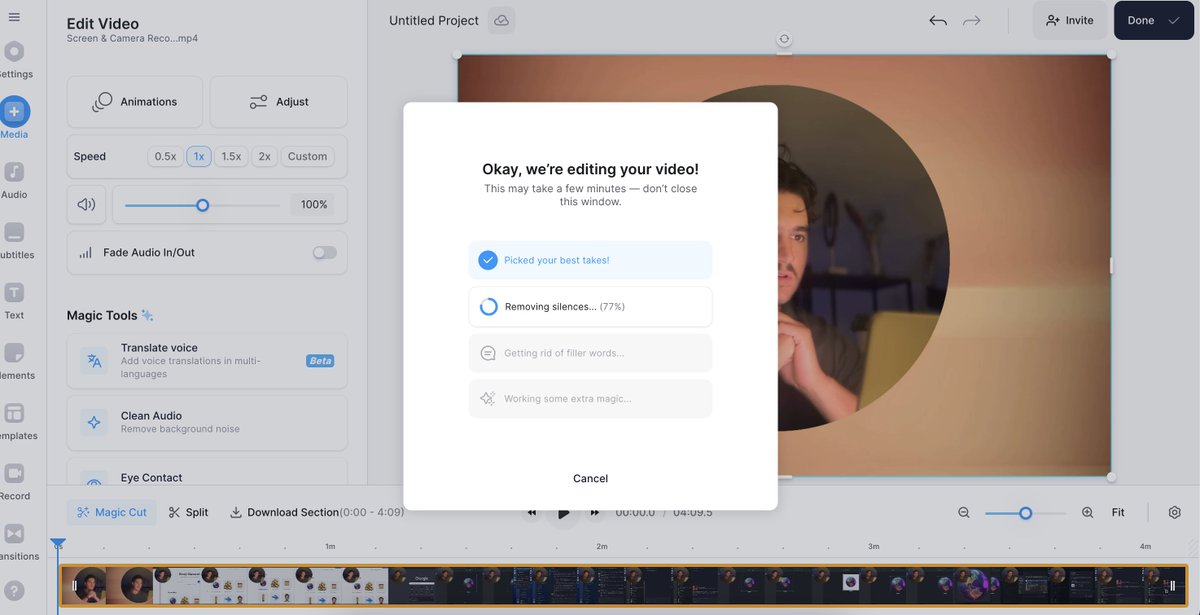The width and height of the screenshot is (1200, 615).
Task: Click the volume slider handle
Action: [x=202, y=205]
